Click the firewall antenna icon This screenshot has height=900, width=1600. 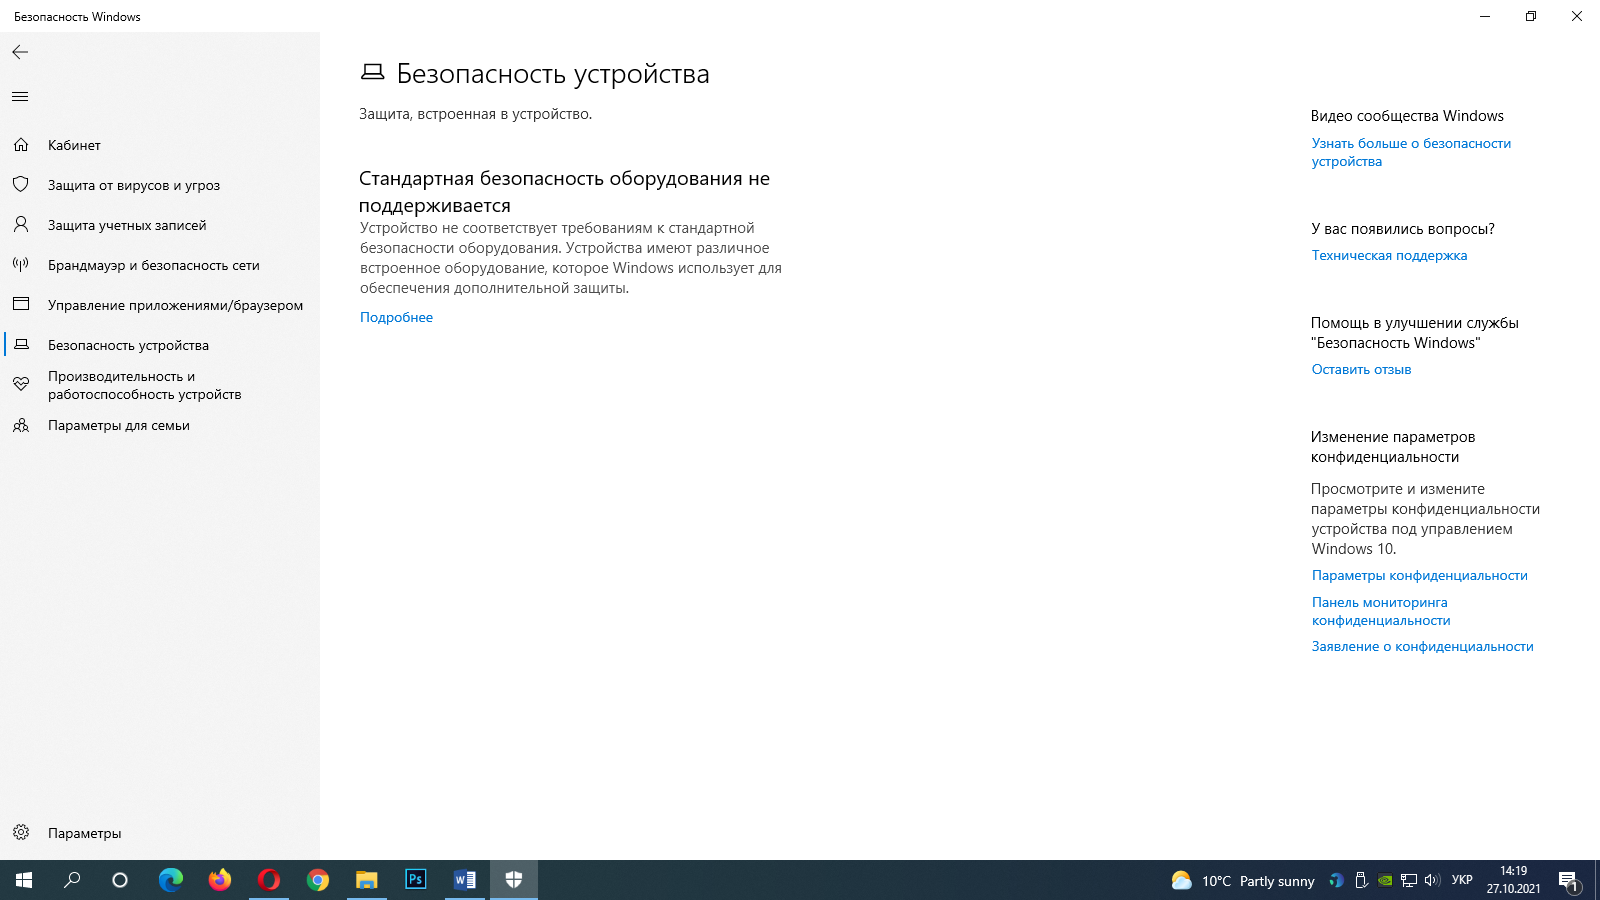pyautogui.click(x=21, y=265)
